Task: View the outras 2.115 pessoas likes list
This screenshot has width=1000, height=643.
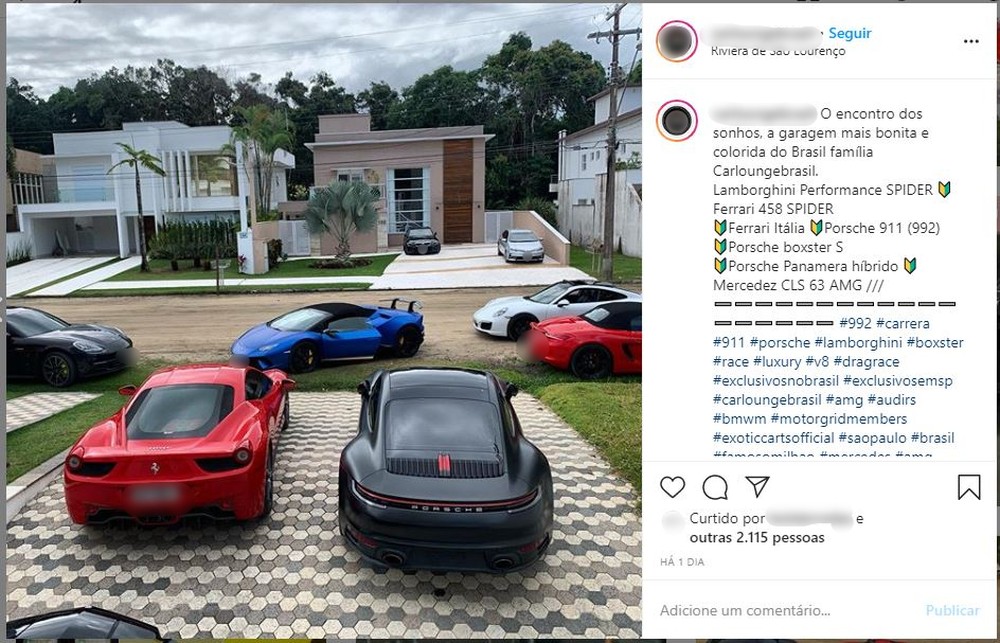Action: [757, 538]
